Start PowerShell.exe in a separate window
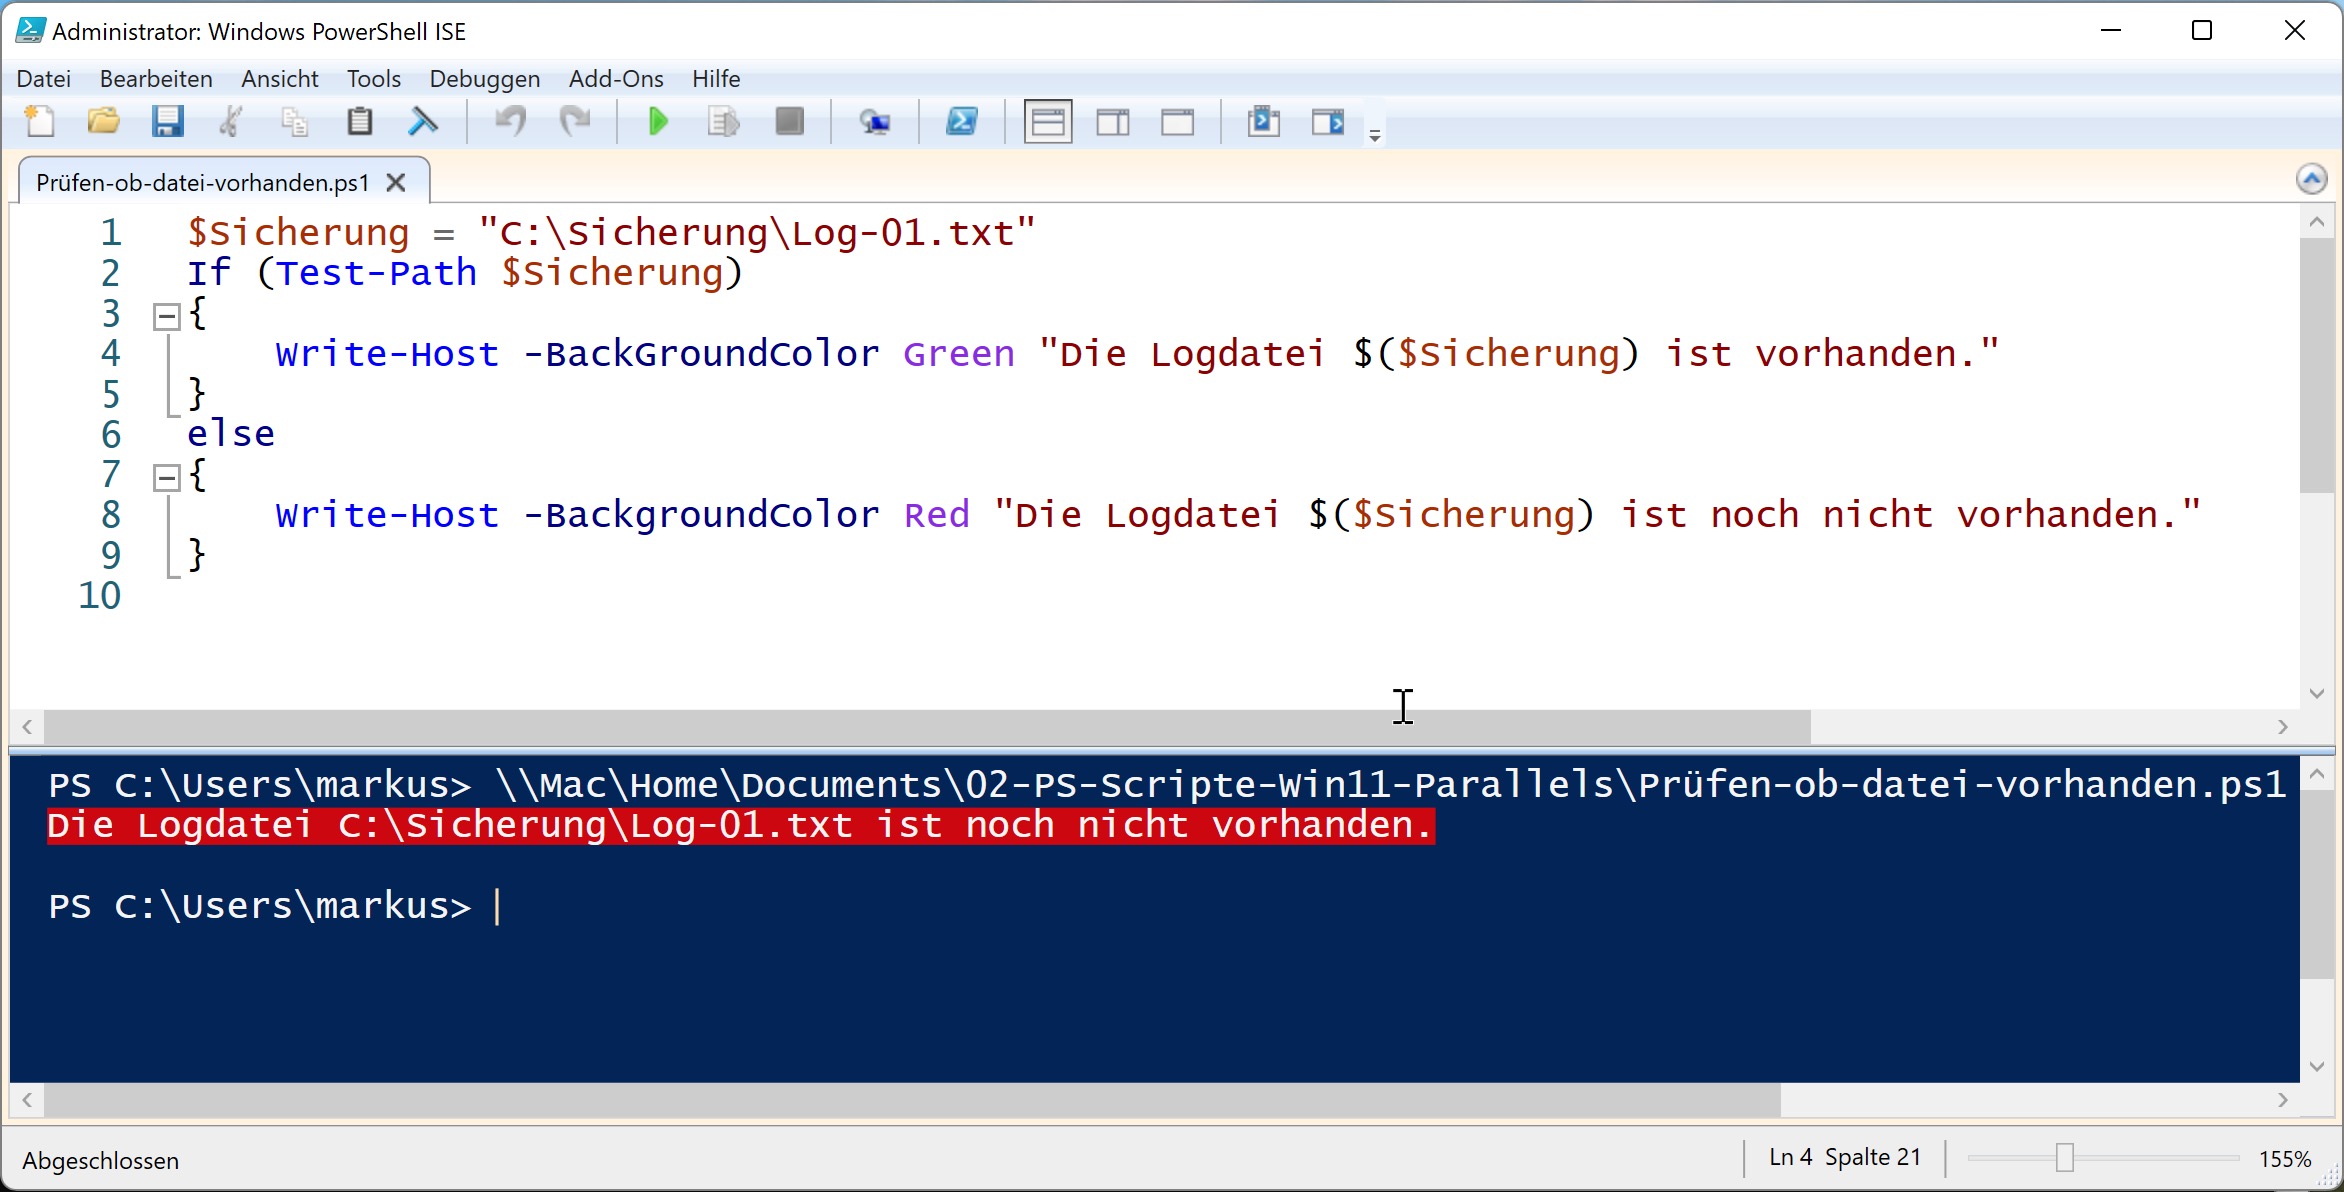The height and width of the screenshot is (1192, 2344). pyautogui.click(x=962, y=122)
